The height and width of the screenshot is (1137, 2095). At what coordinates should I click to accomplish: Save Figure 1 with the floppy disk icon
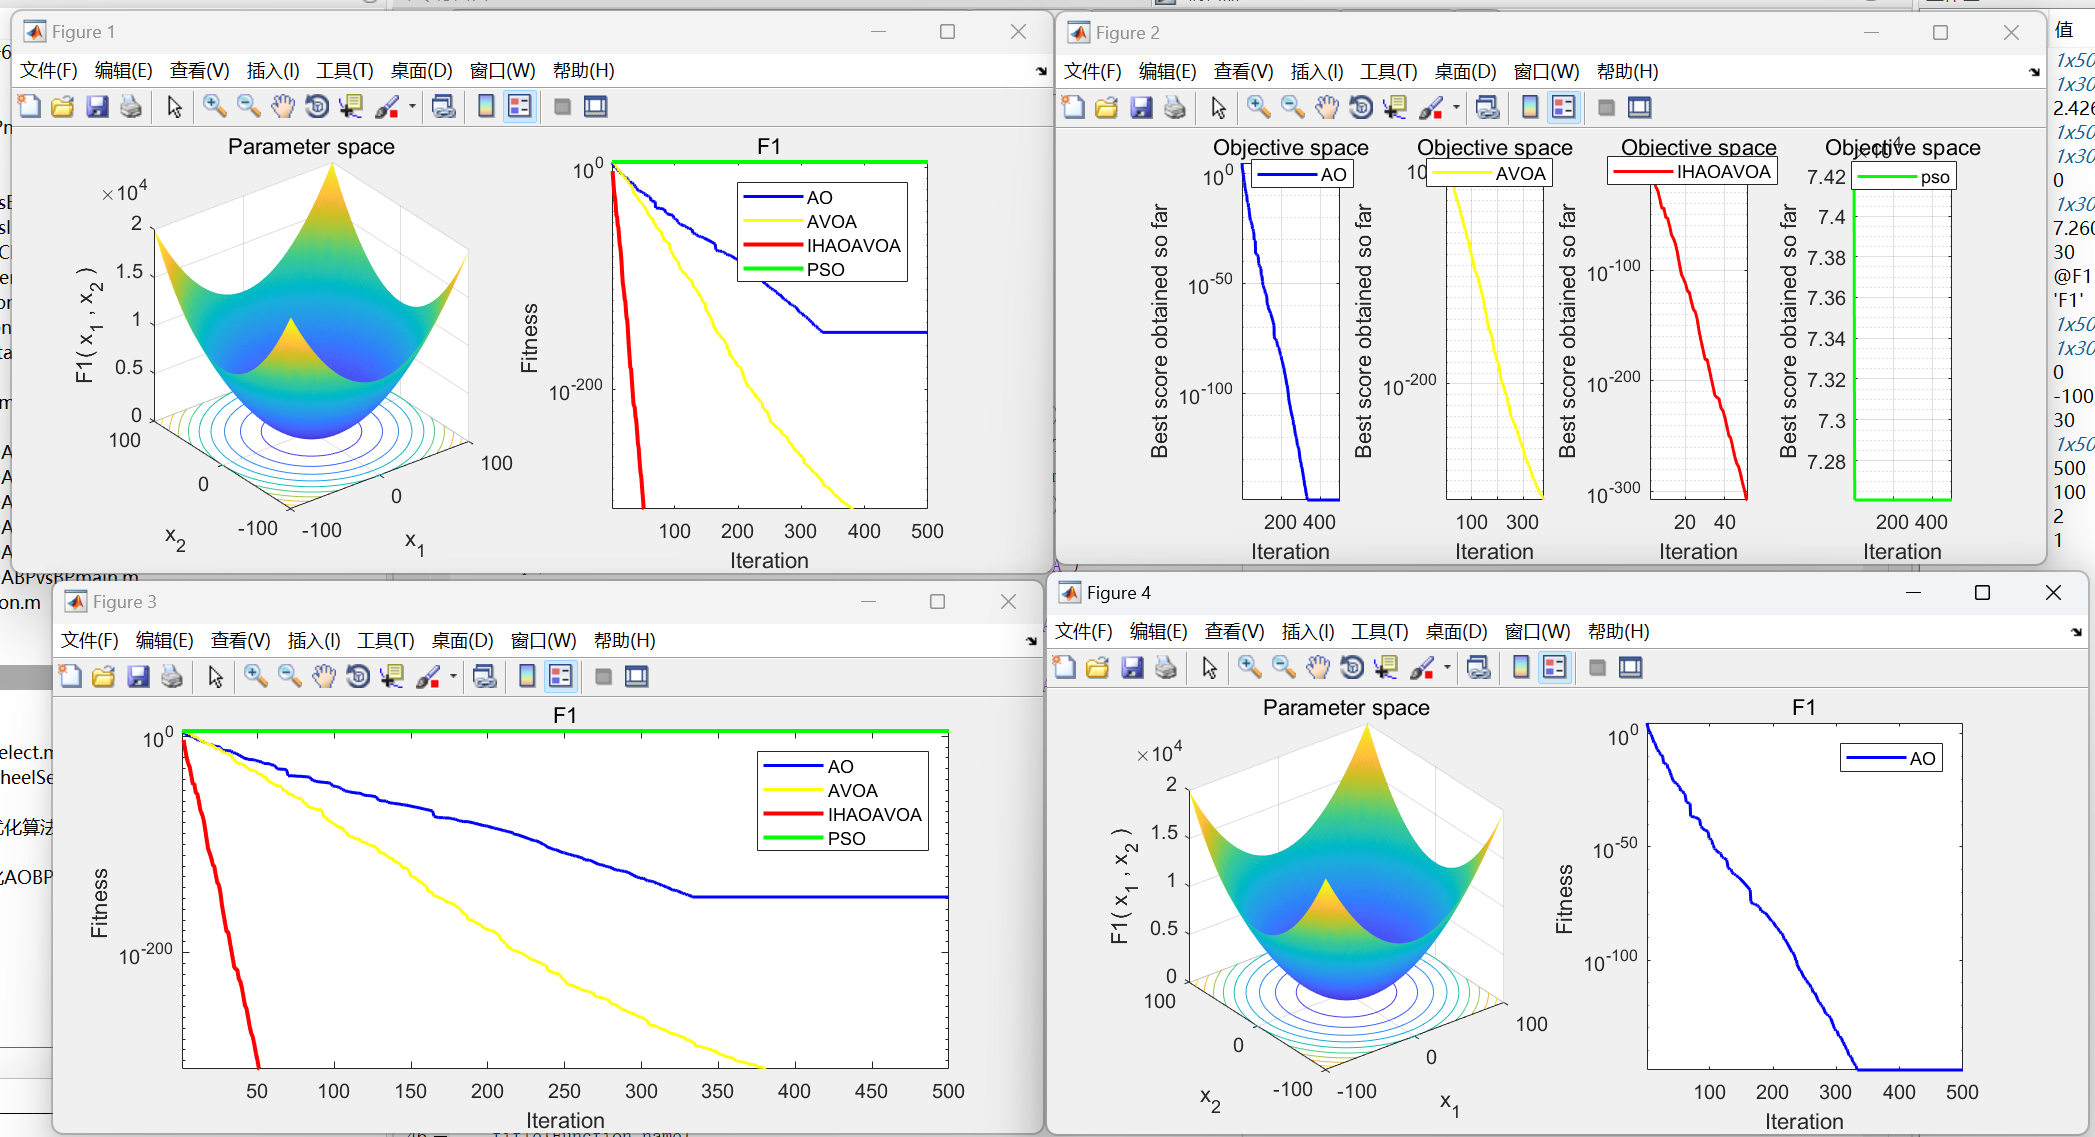(97, 106)
